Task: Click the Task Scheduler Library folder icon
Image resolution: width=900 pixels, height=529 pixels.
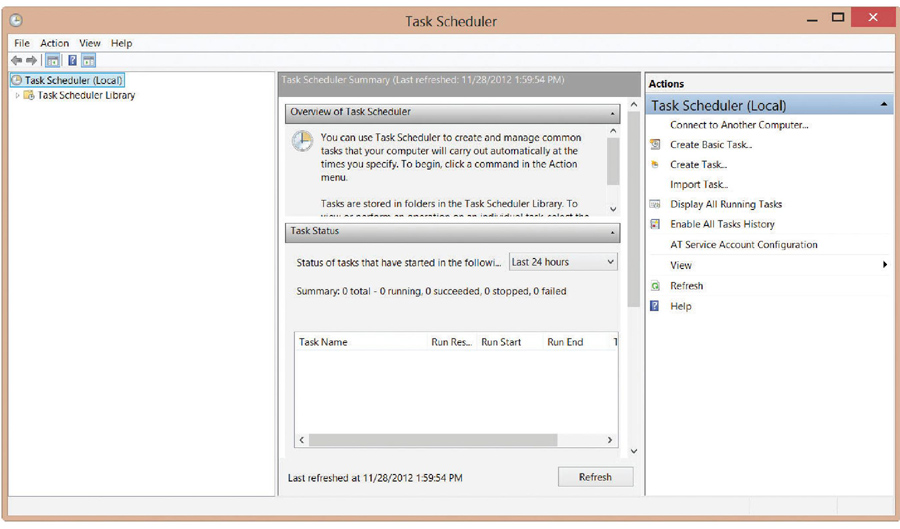Action: pyautogui.click(x=29, y=95)
